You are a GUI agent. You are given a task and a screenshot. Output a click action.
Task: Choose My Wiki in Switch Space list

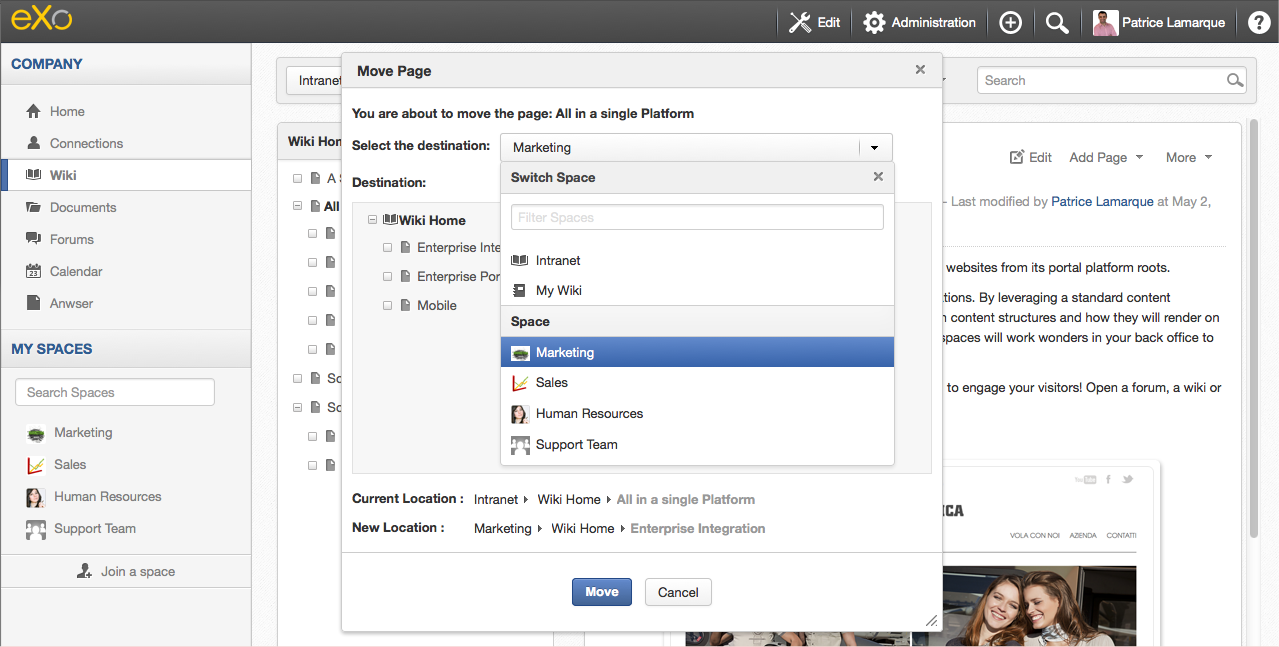(x=697, y=290)
